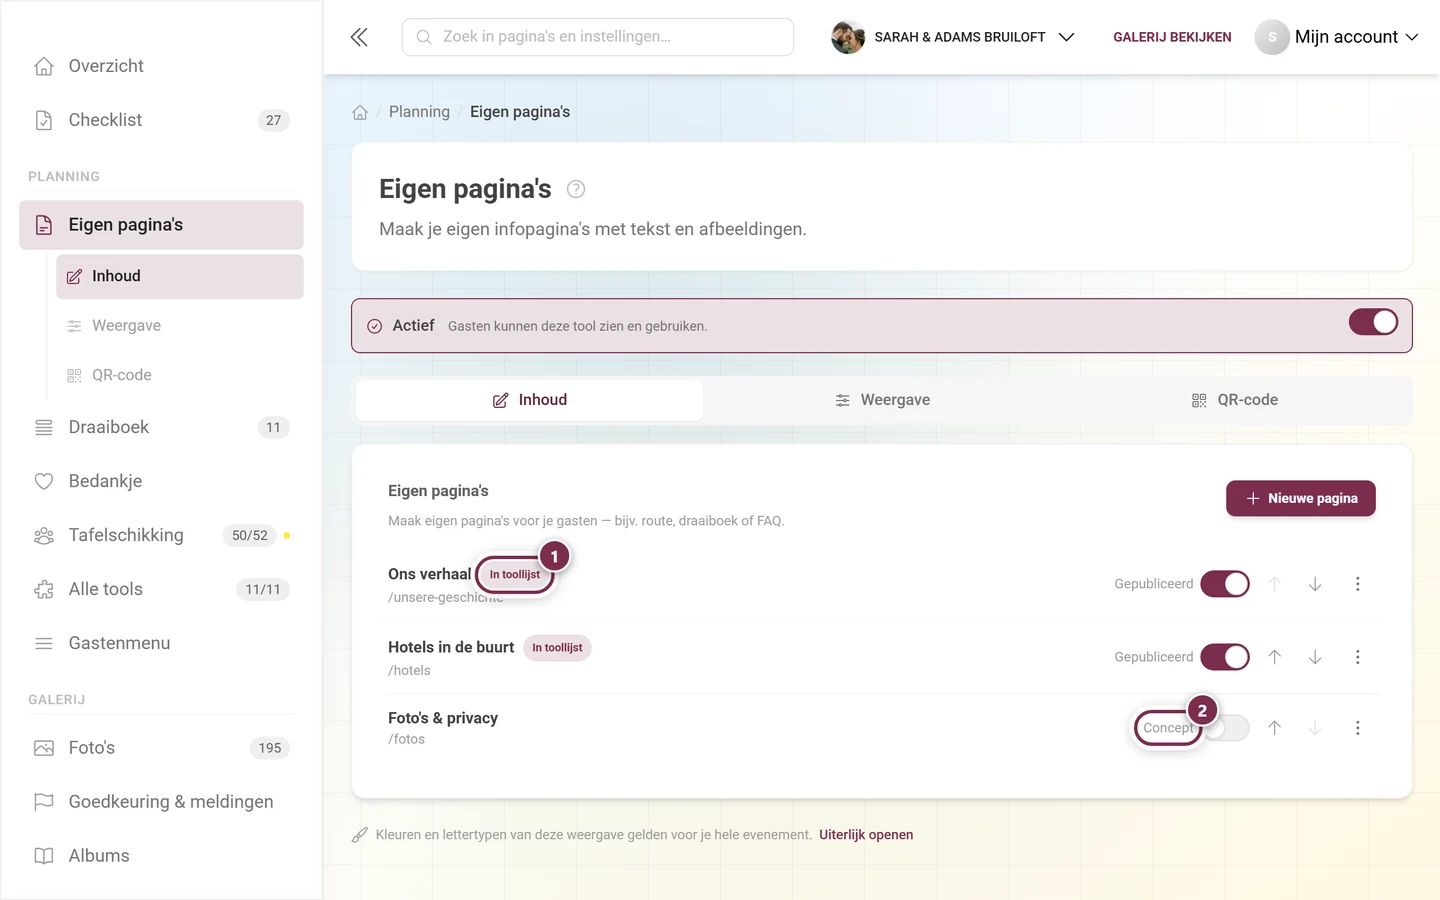Click the Planning breadcrumb link
The height and width of the screenshot is (900, 1440).
[419, 112]
